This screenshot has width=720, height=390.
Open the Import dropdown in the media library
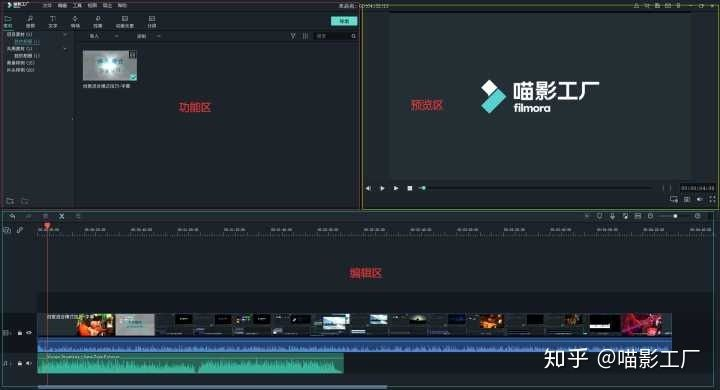(103, 36)
